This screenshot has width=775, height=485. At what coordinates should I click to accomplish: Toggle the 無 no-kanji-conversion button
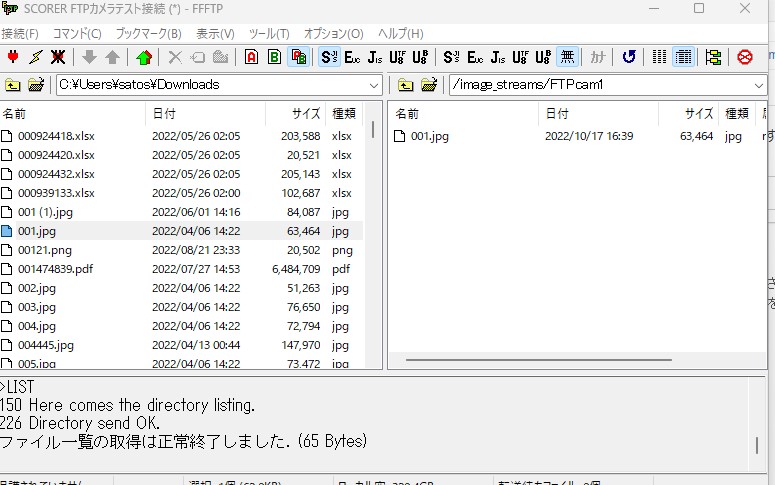coord(567,57)
